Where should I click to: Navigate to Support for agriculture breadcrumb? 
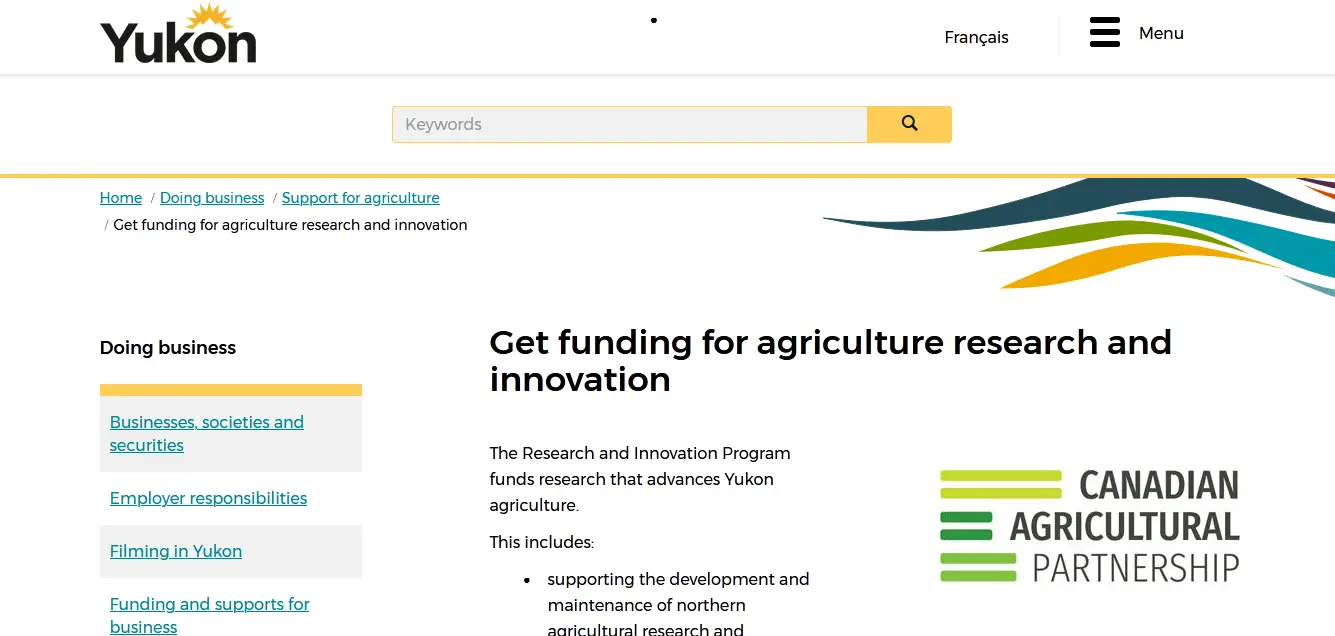tap(360, 198)
